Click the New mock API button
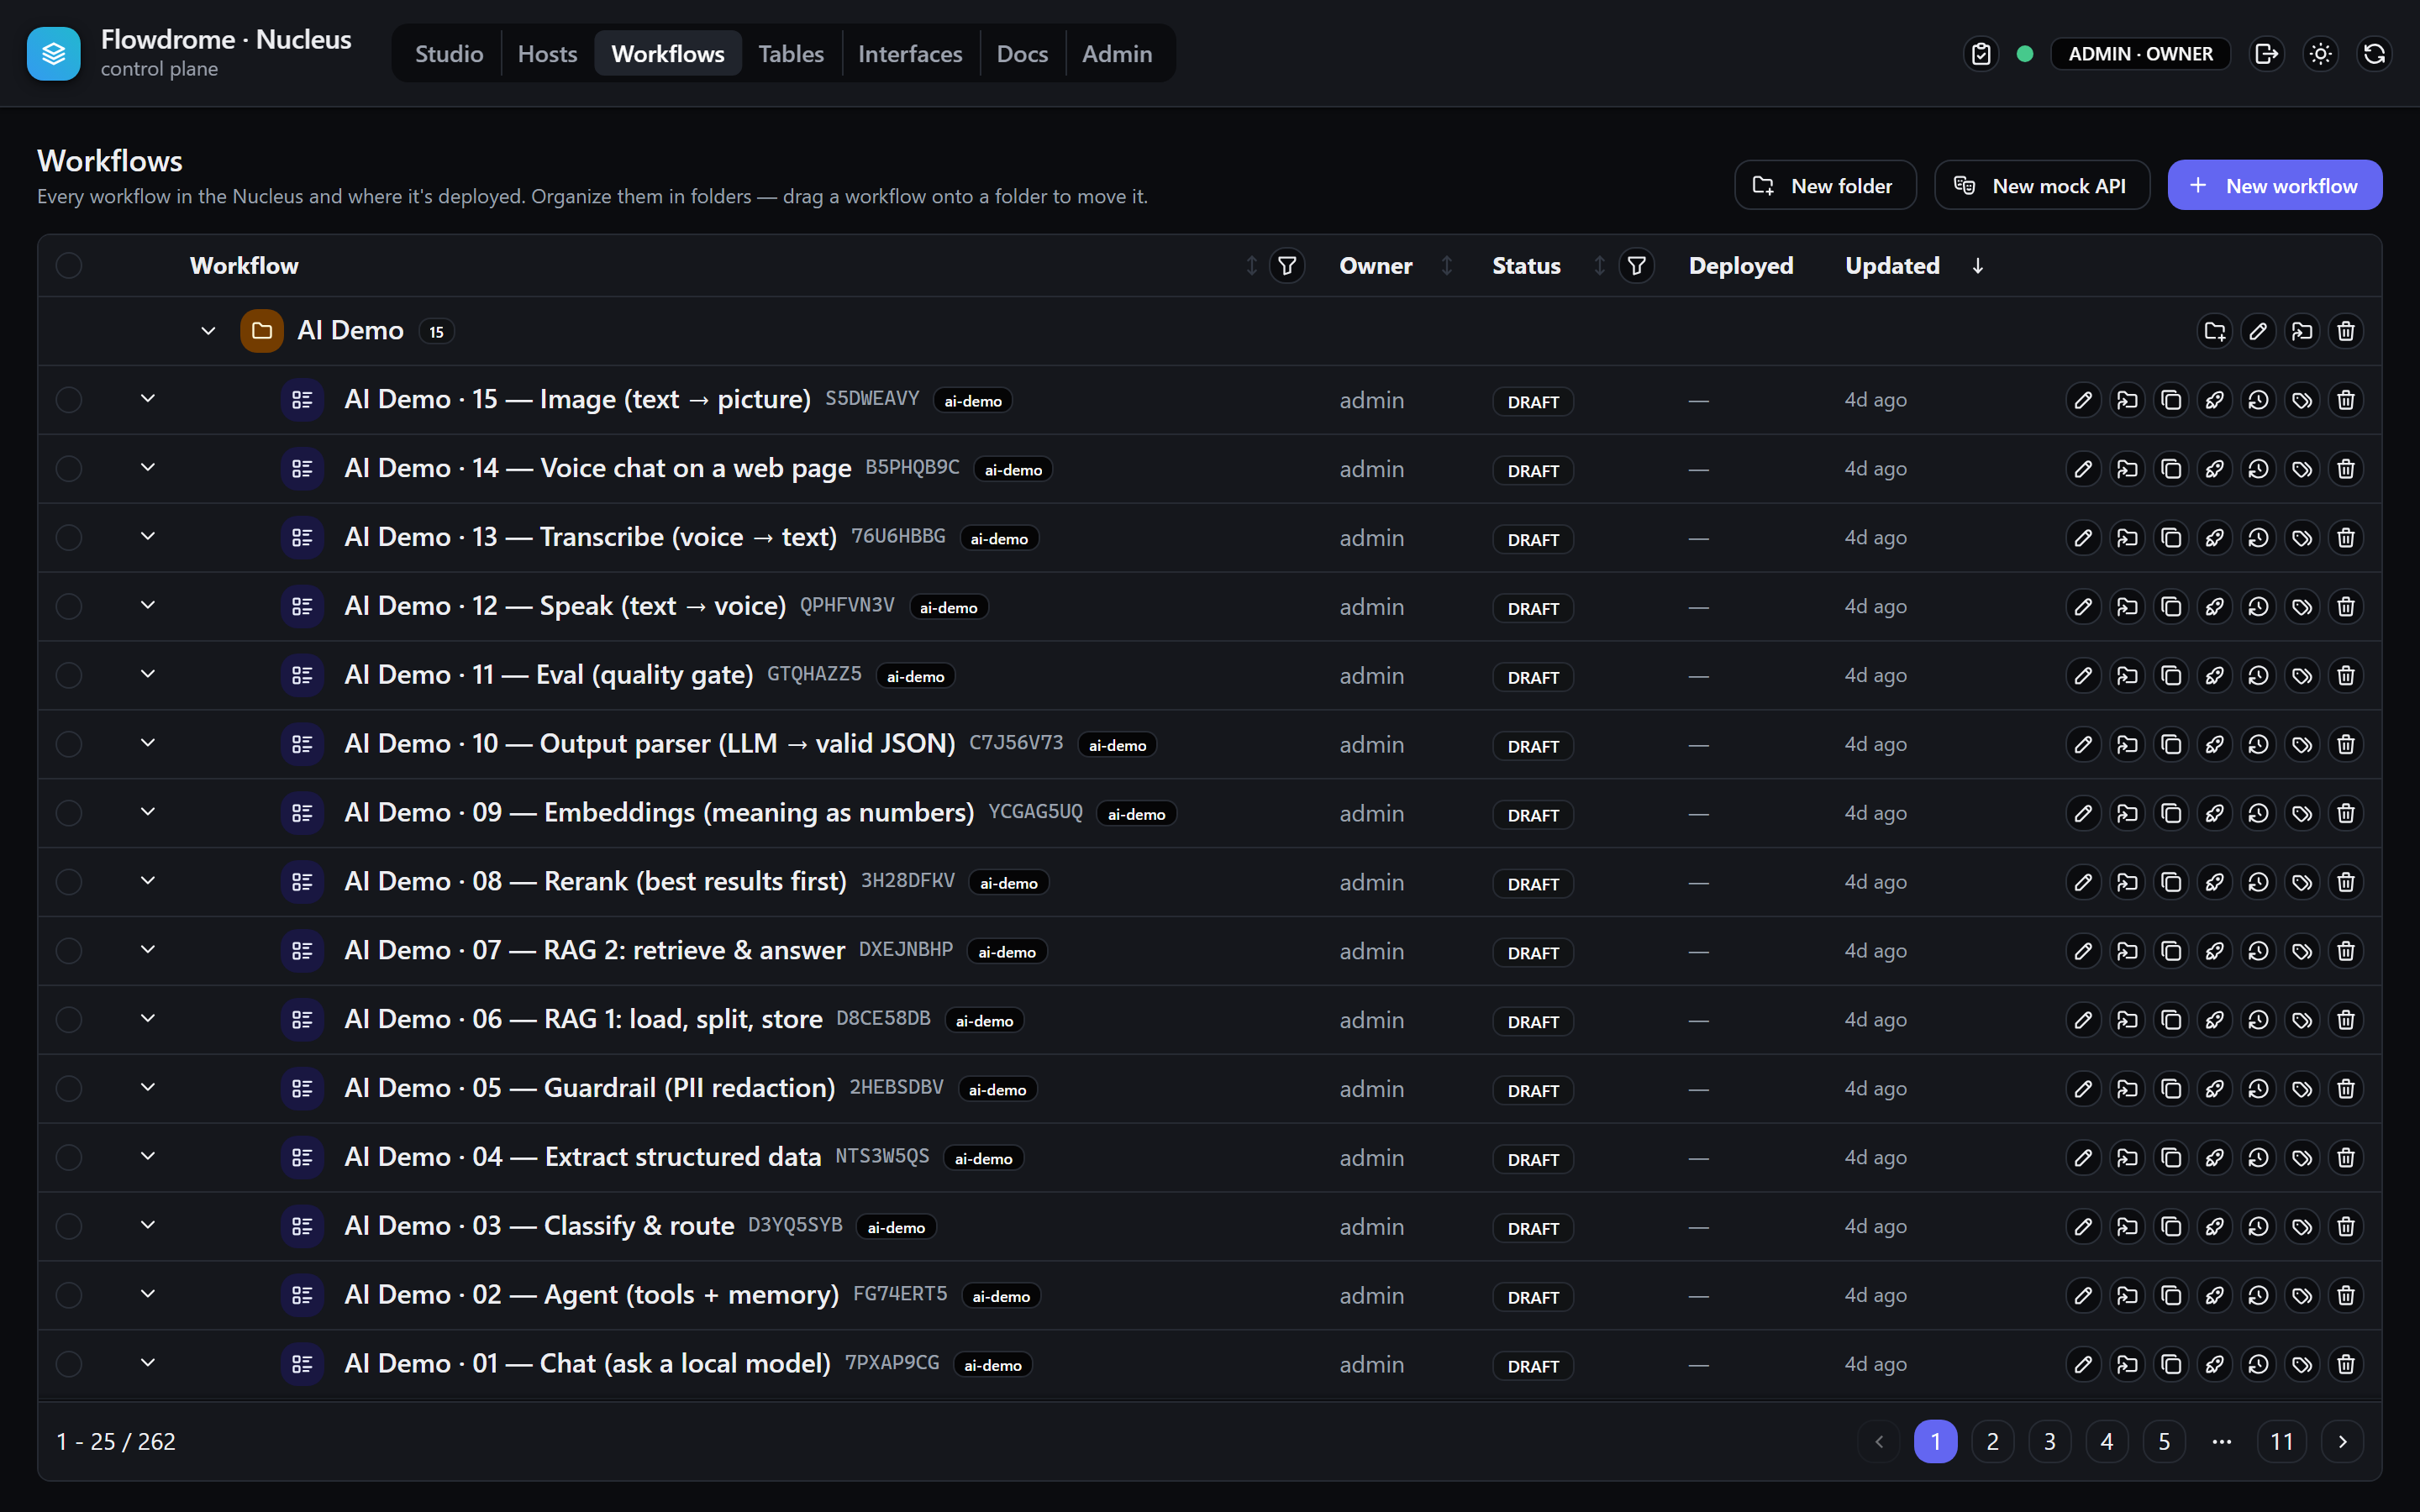The image size is (2420, 1512). click(2041, 186)
